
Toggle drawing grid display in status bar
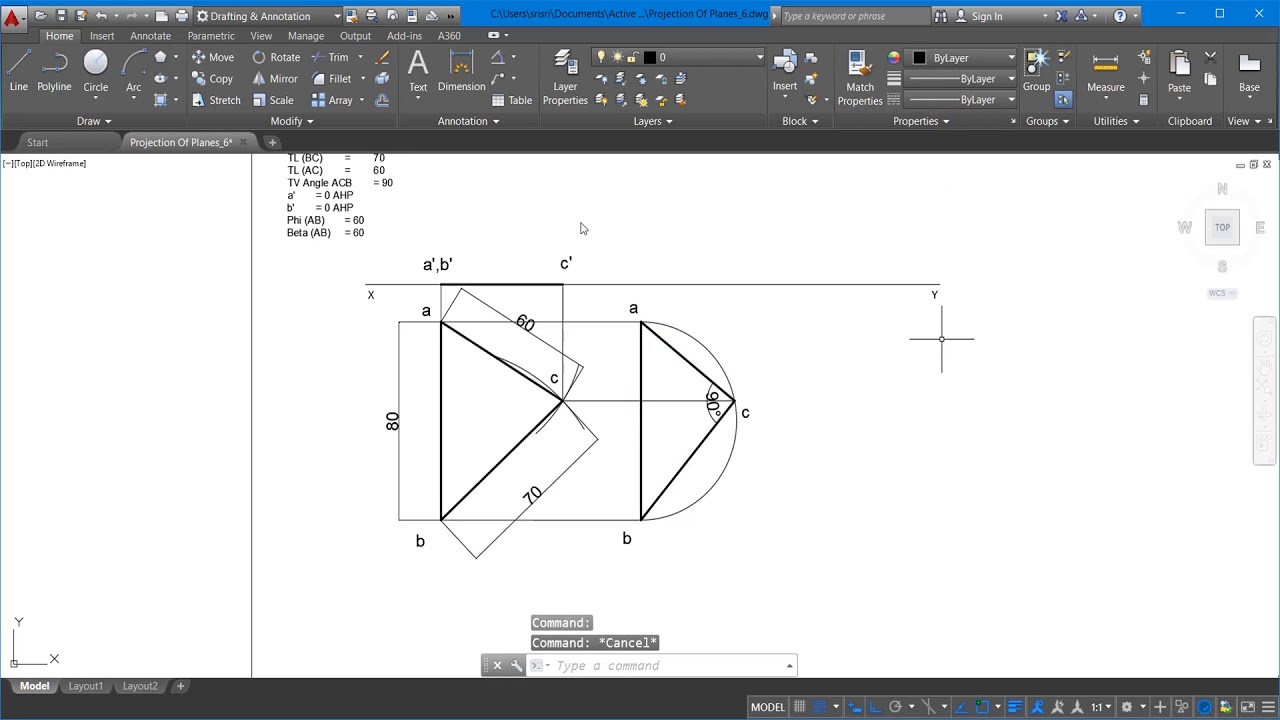tap(799, 707)
